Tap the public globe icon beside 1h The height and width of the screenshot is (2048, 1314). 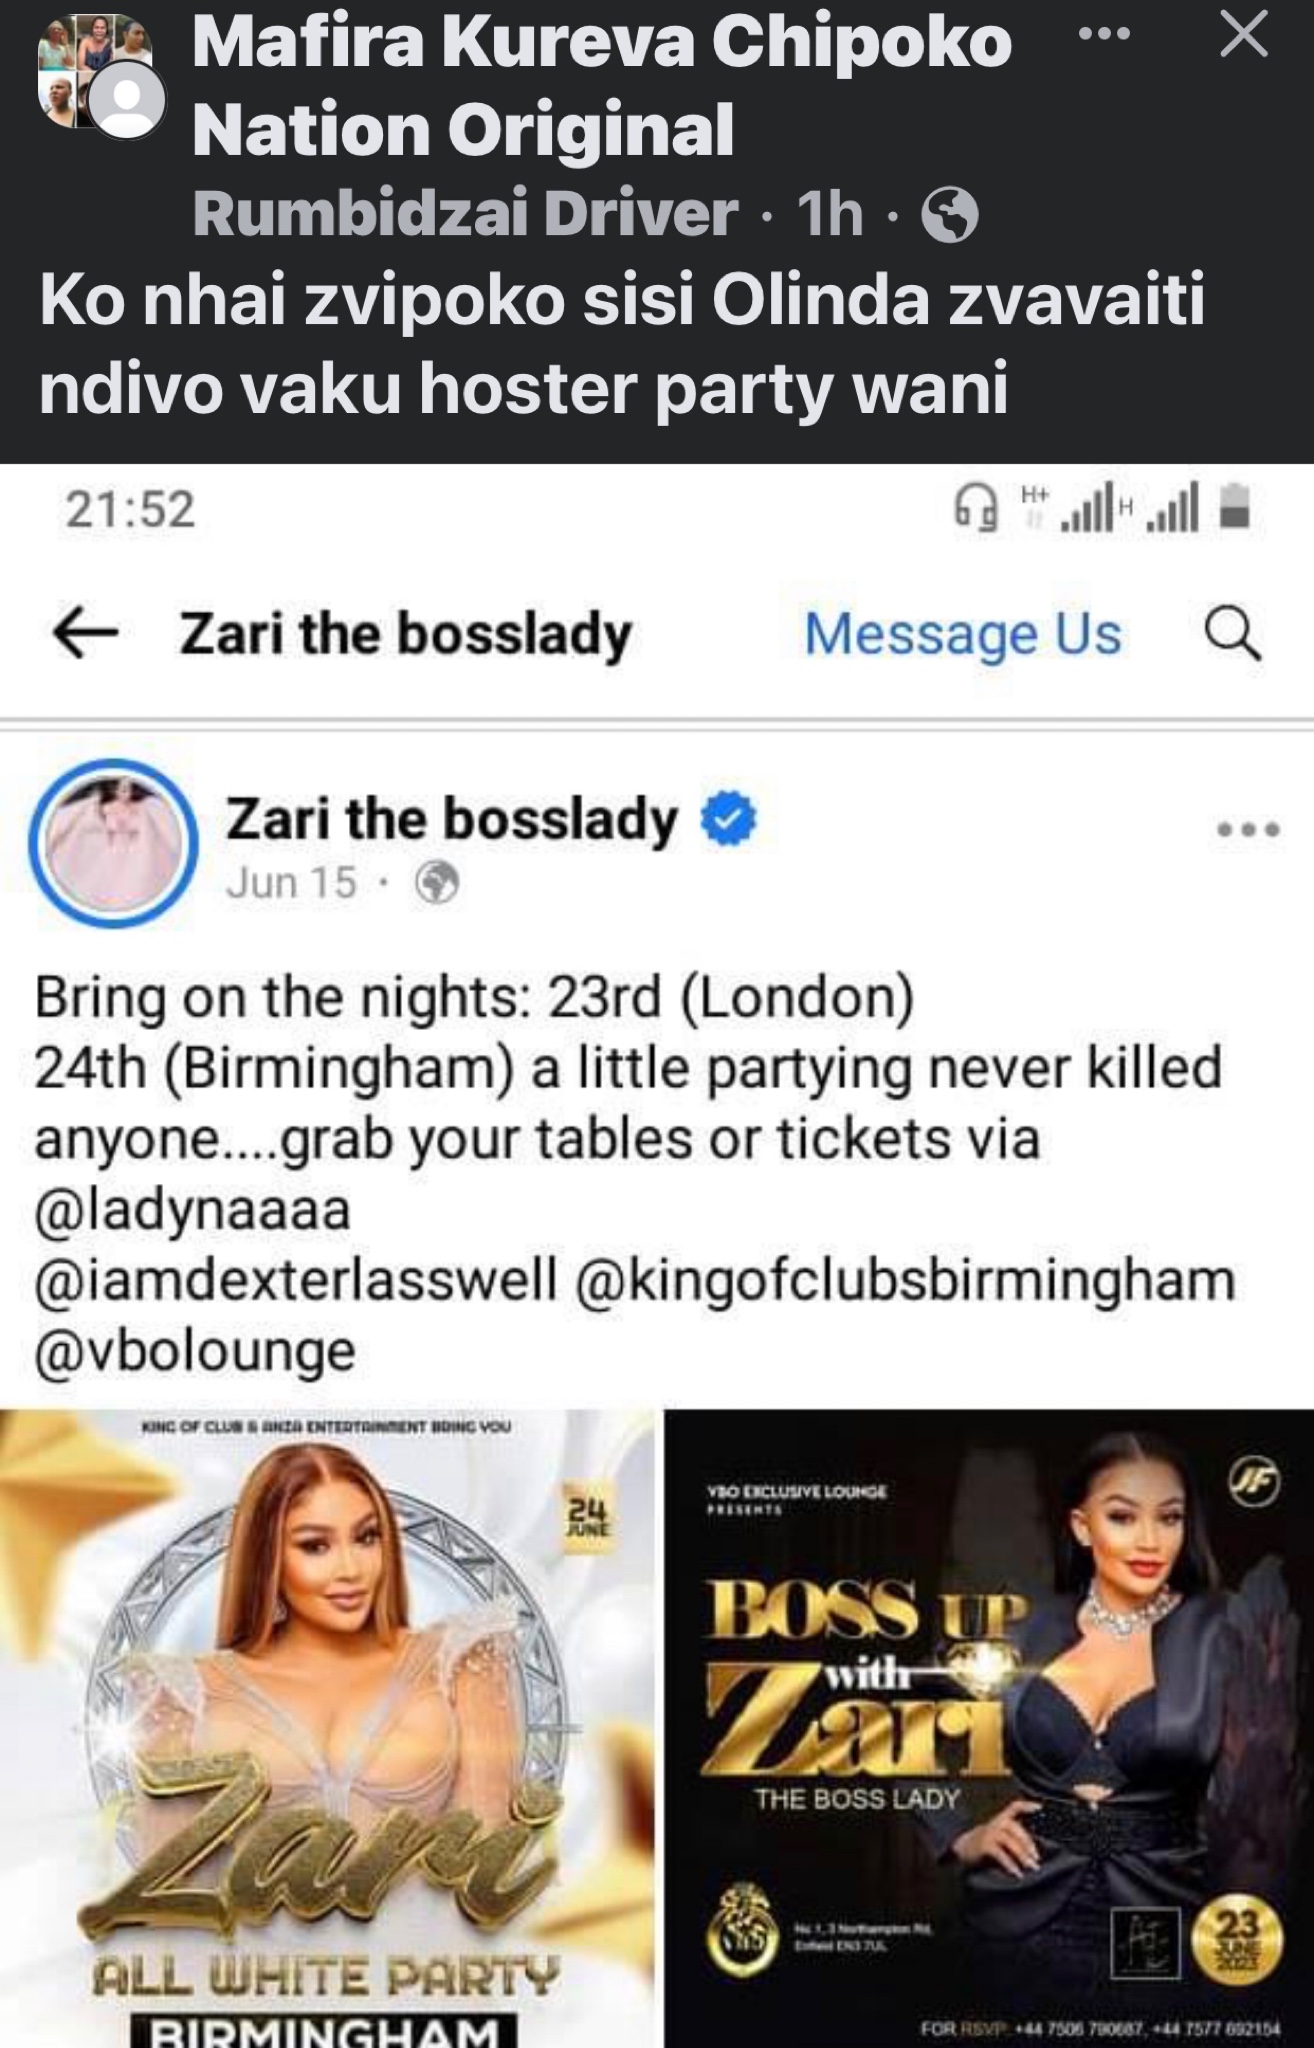(x=949, y=215)
